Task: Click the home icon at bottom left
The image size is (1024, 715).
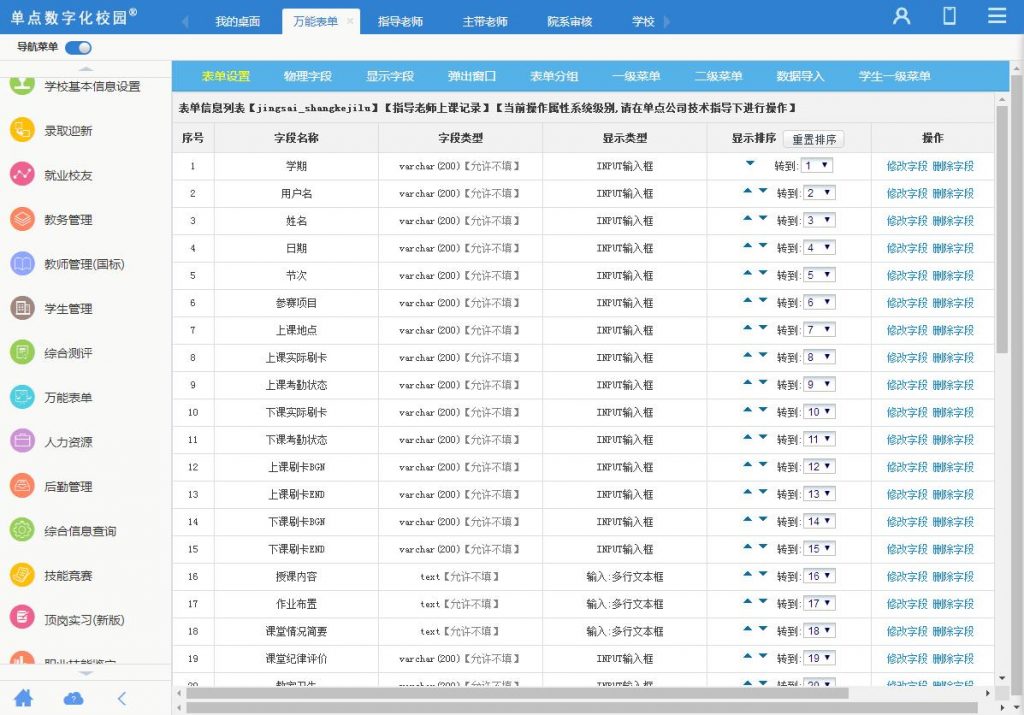Action: pyautogui.click(x=24, y=698)
